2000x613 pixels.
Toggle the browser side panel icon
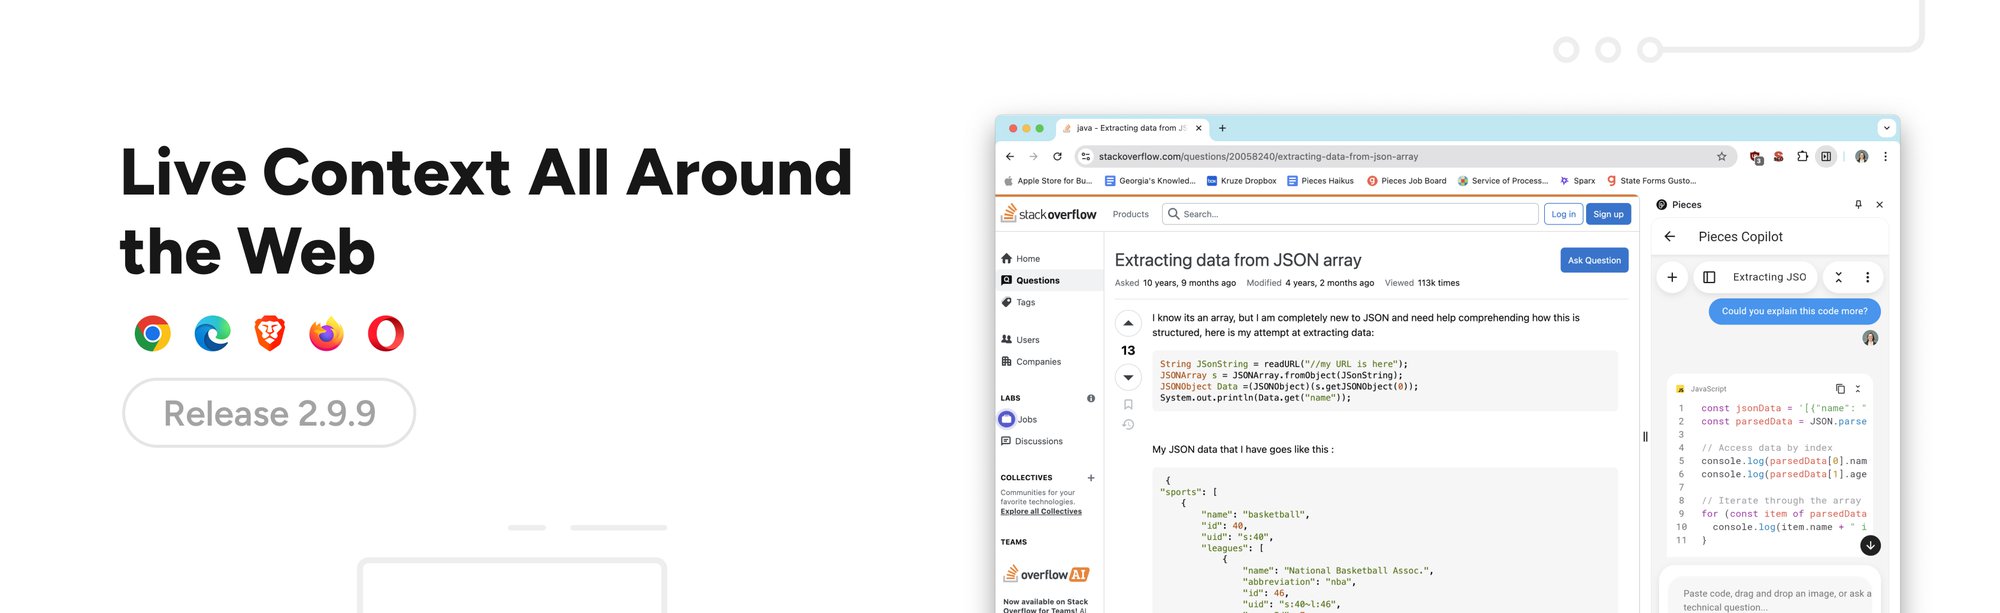(x=1826, y=156)
